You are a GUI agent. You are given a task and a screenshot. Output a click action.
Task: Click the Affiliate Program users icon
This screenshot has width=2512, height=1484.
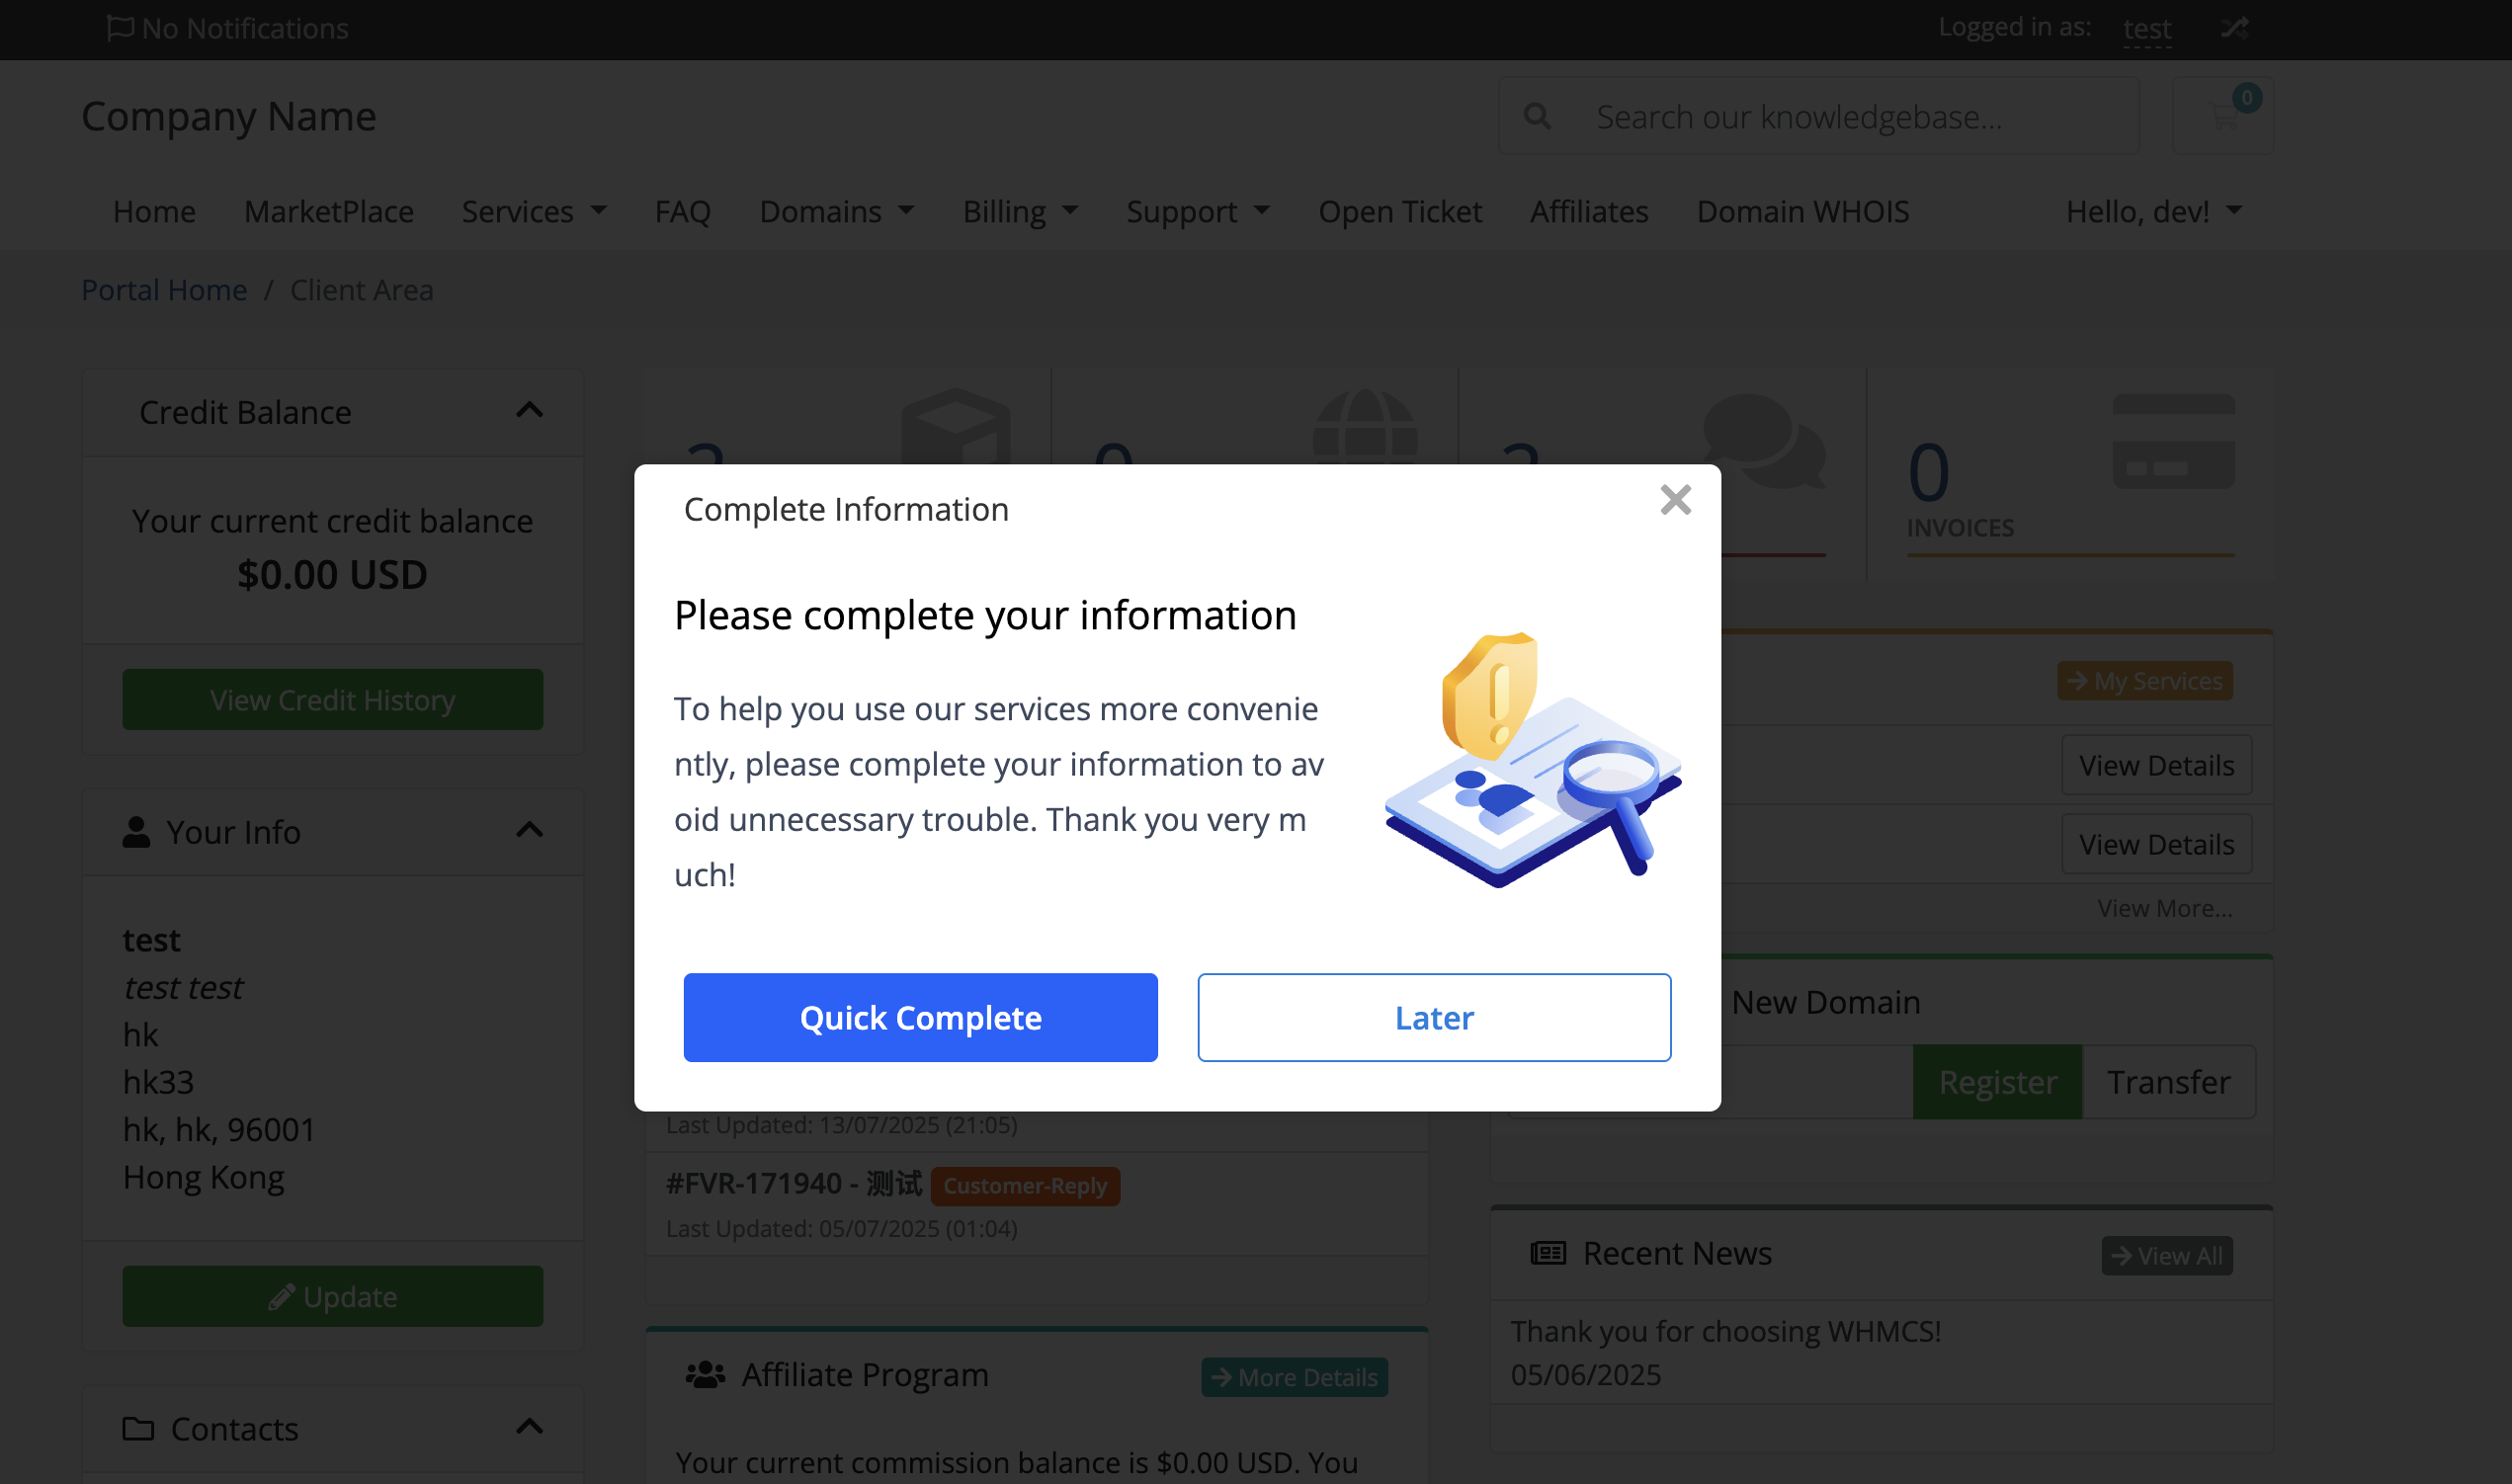point(705,1375)
